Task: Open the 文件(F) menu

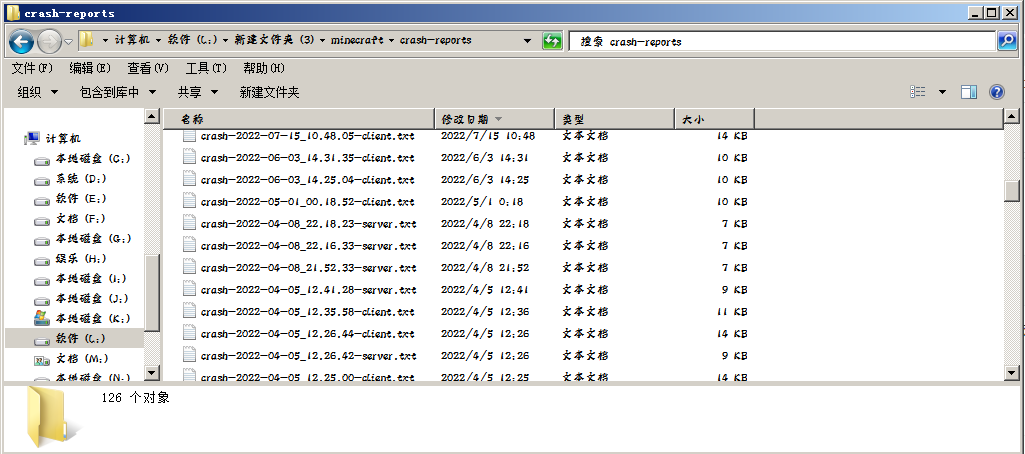Action: tap(32, 68)
